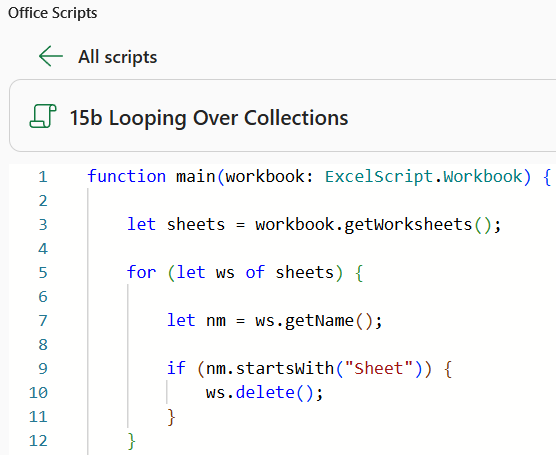The width and height of the screenshot is (556, 455).
Task: Click the 'if' keyword on line 9
Action: (x=176, y=368)
